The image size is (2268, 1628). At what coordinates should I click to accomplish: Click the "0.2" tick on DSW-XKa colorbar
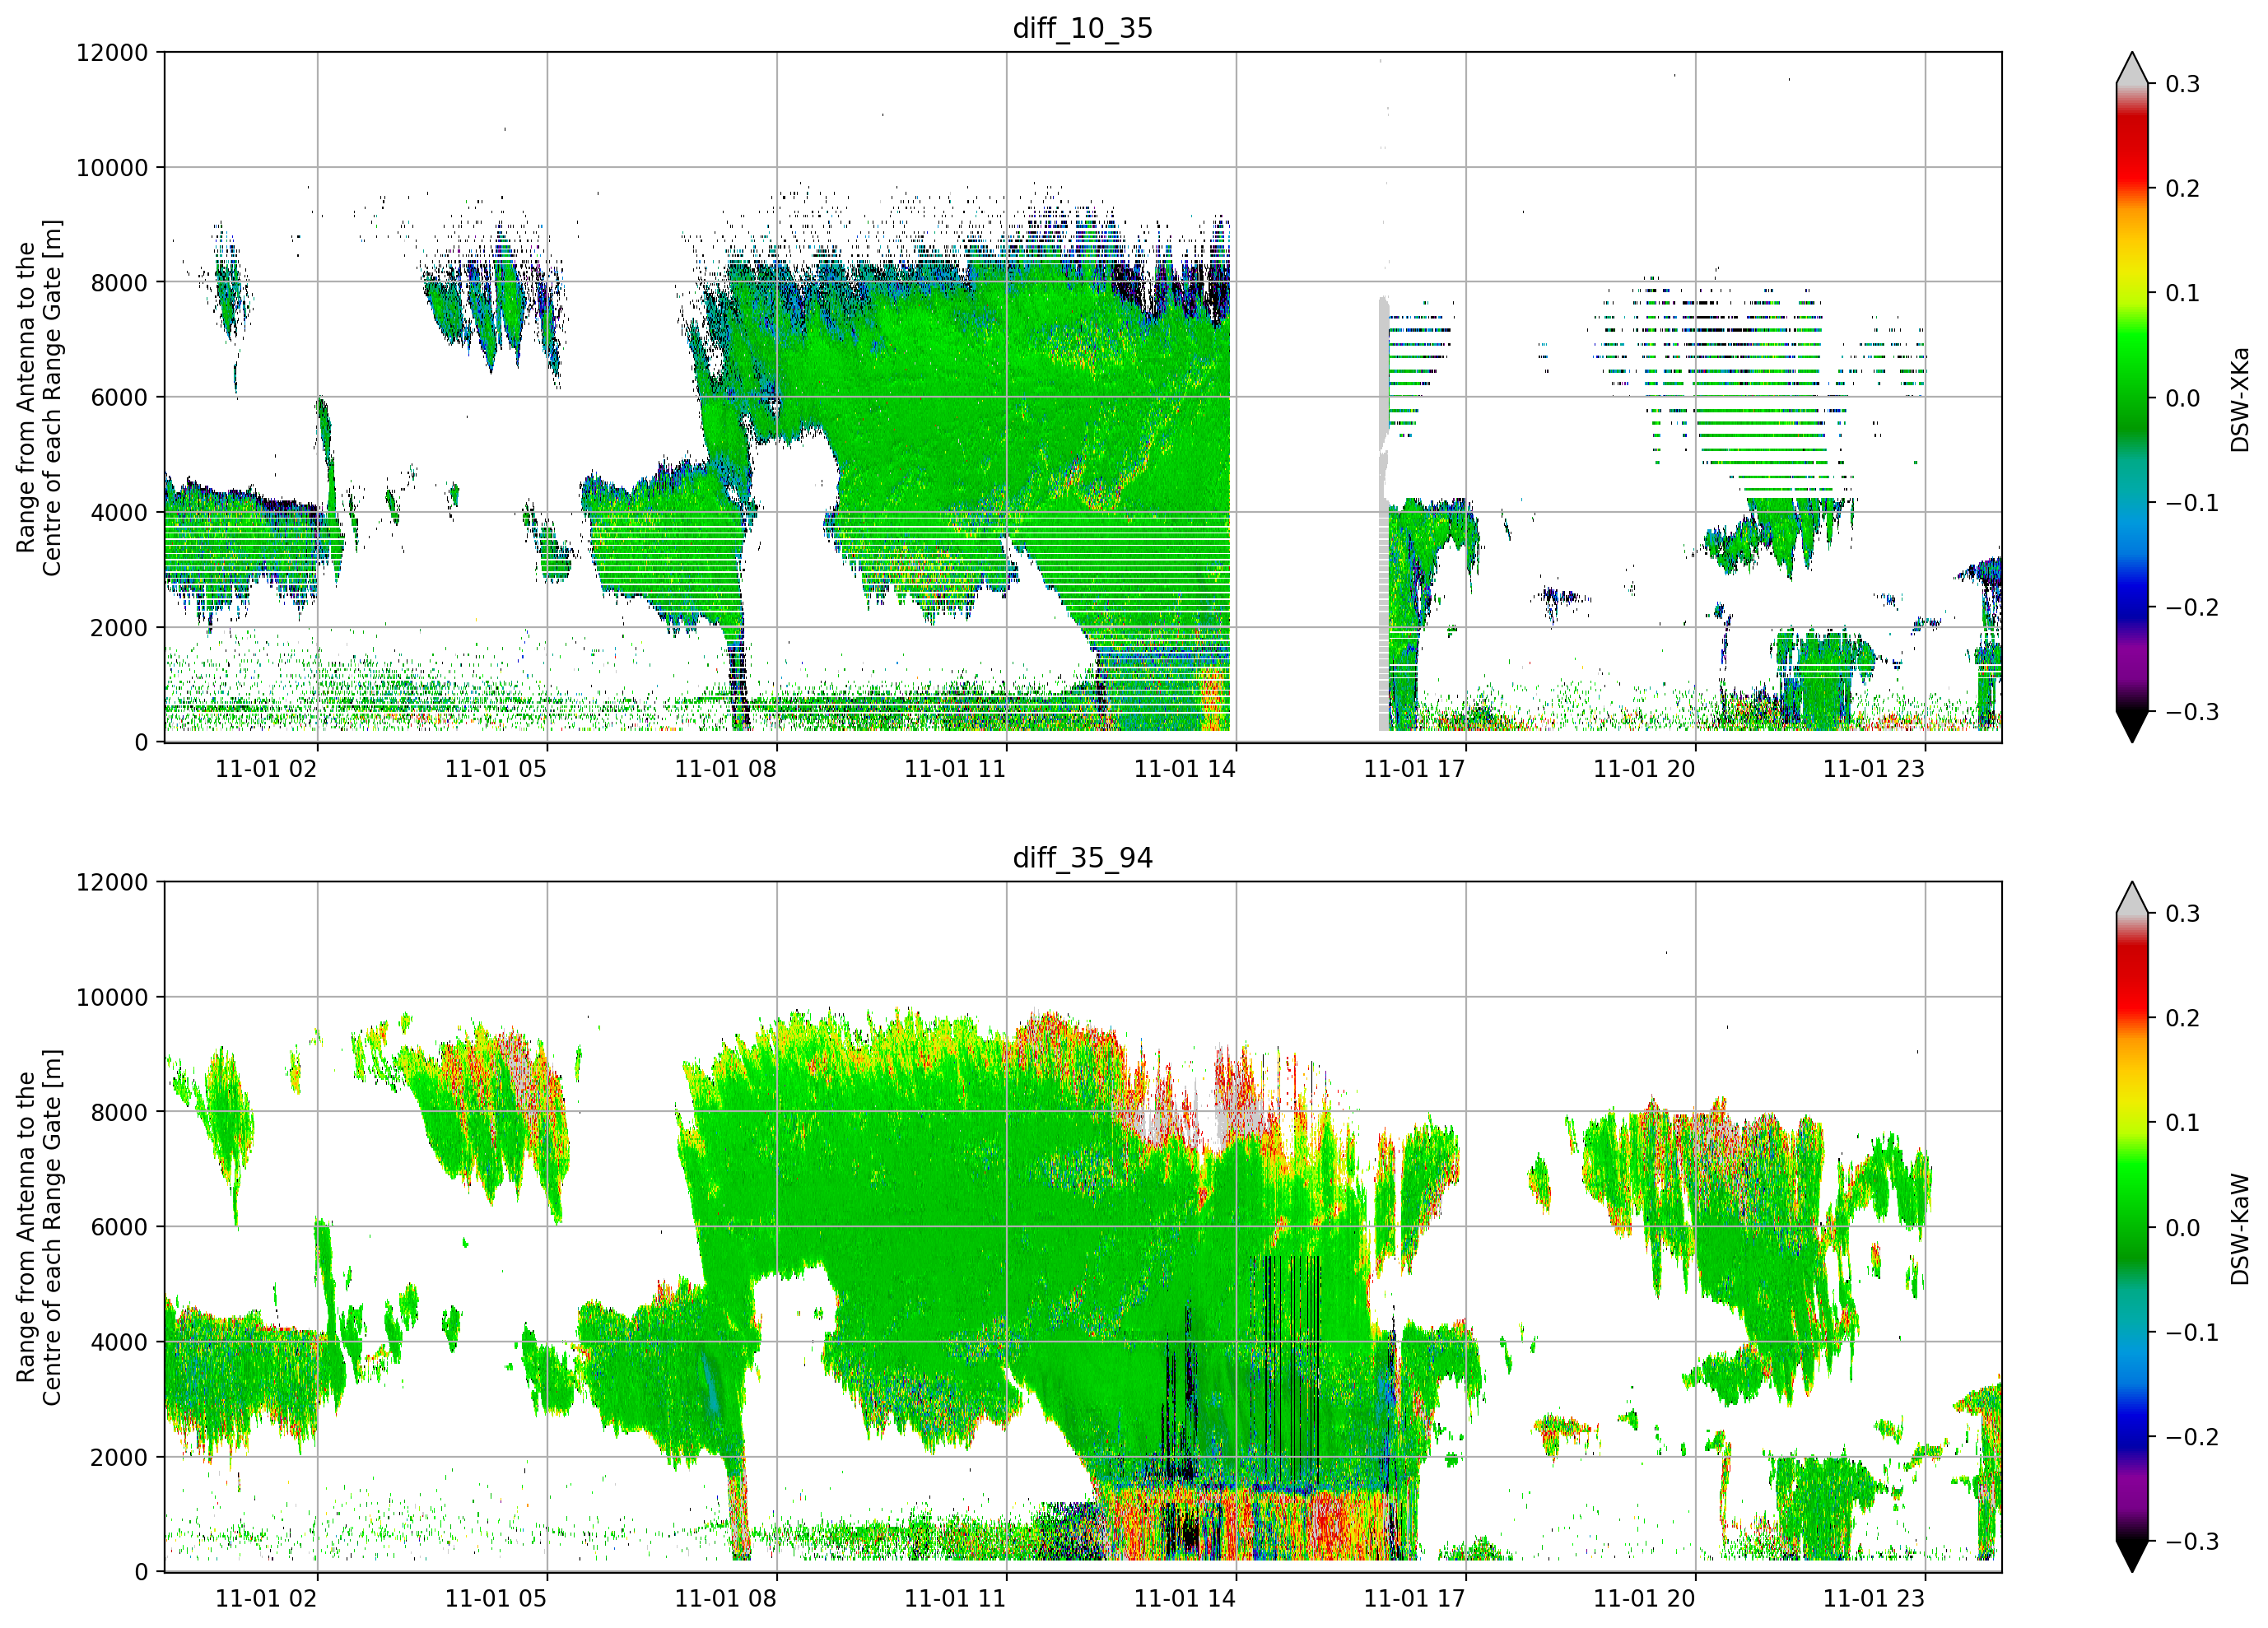click(x=2182, y=189)
